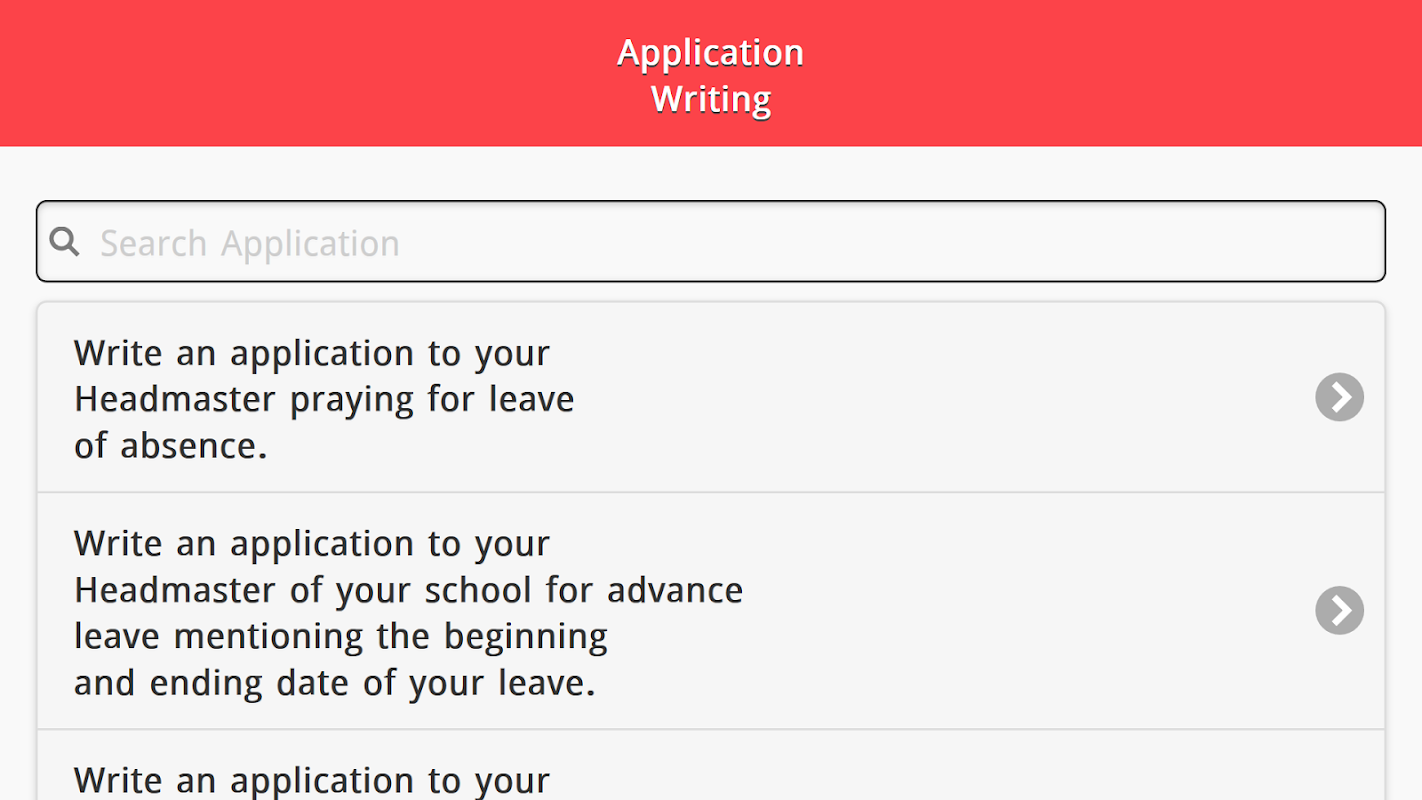1422x800 pixels.
Task: Focus the Search Application text field
Action: (711, 241)
